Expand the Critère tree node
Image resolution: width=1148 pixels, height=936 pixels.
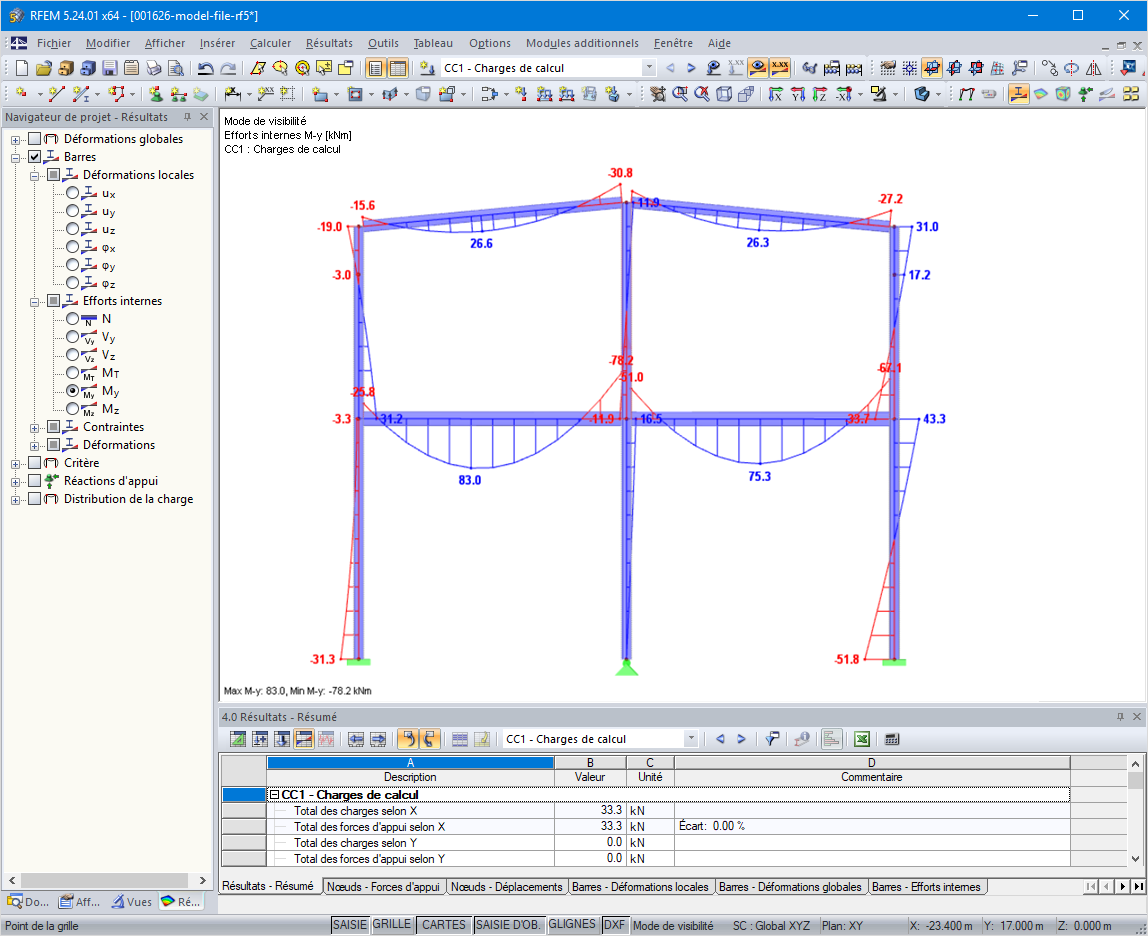[15, 464]
